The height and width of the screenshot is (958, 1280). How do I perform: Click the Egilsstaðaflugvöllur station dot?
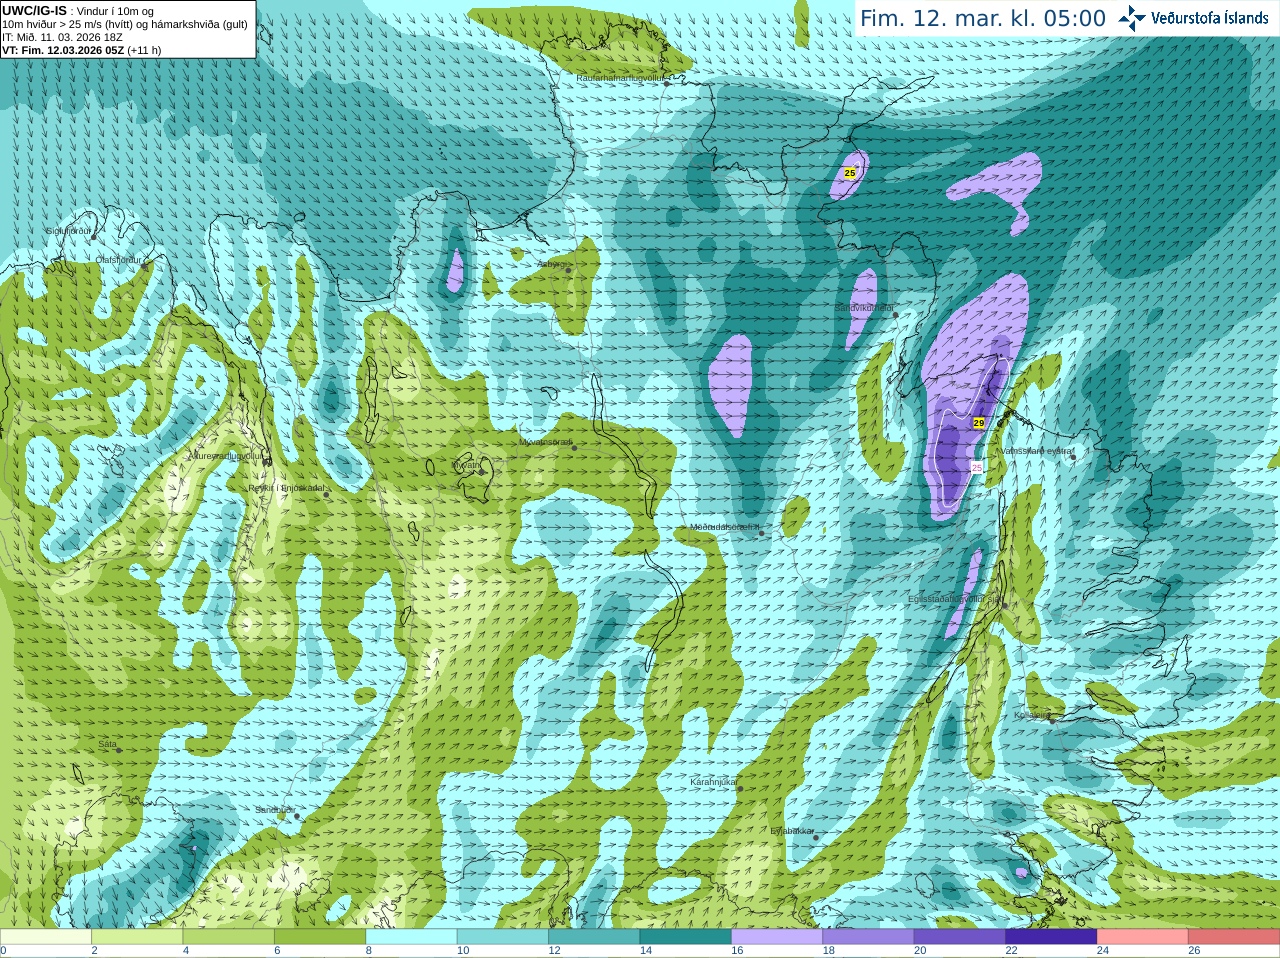pyautogui.click(x=1006, y=604)
